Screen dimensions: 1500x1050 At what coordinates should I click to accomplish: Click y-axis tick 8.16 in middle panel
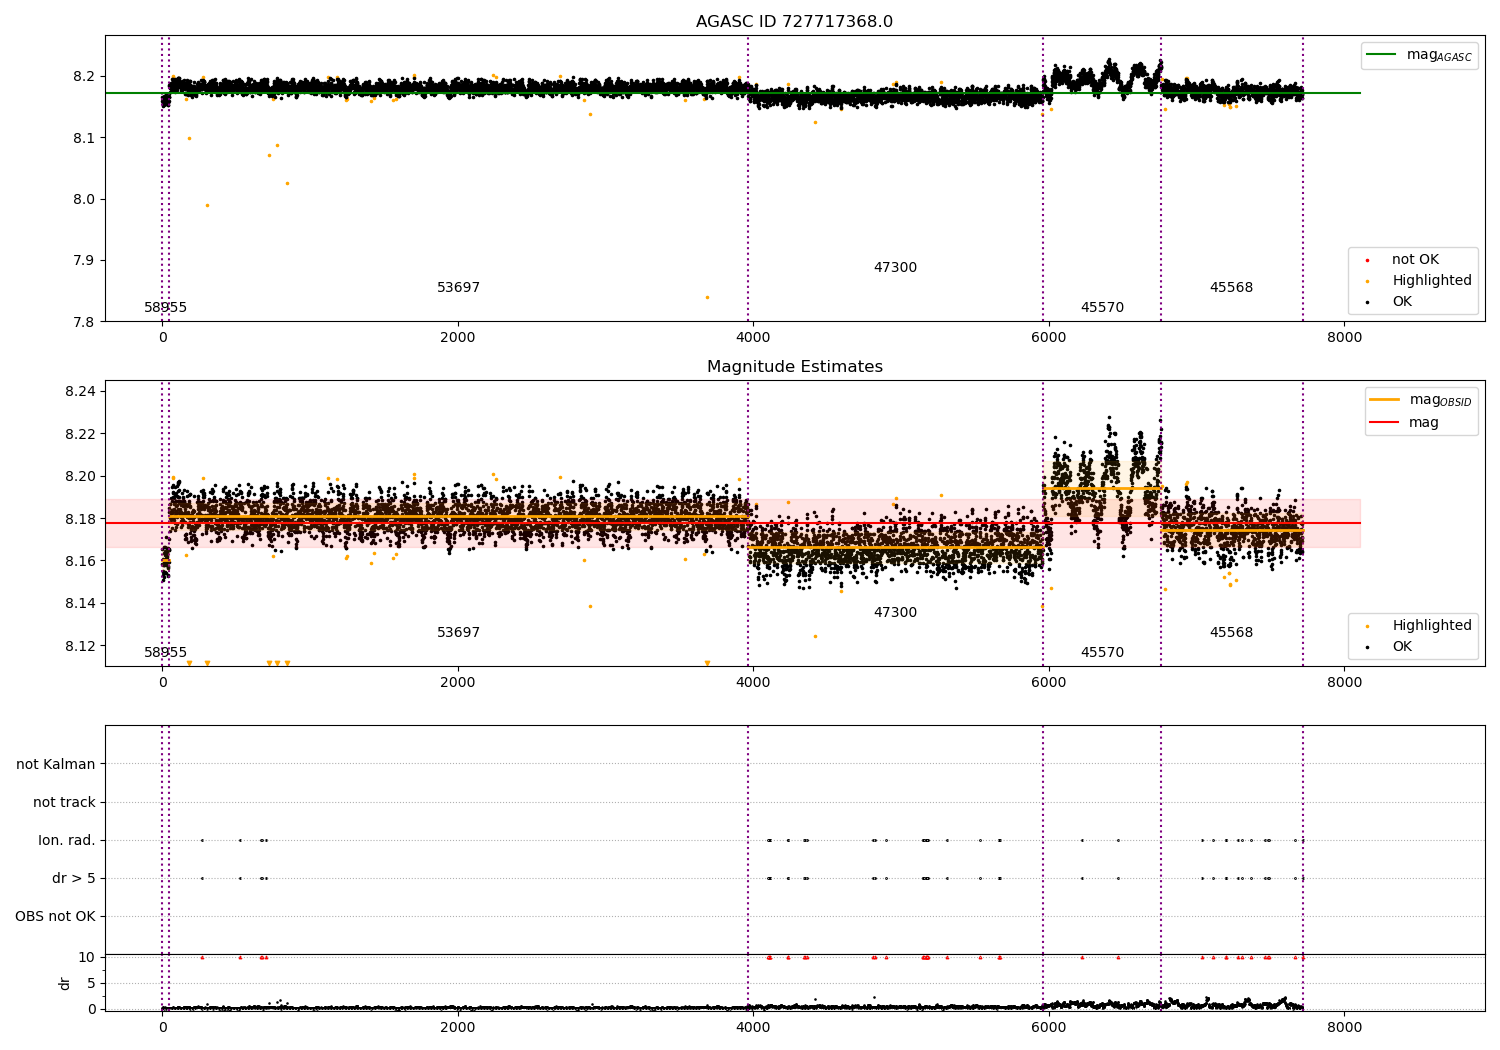[x=80, y=562]
